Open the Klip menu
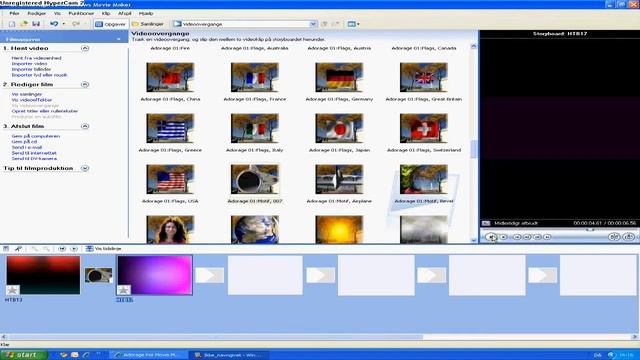Viewport: 640px width, 360px height. click(106, 13)
